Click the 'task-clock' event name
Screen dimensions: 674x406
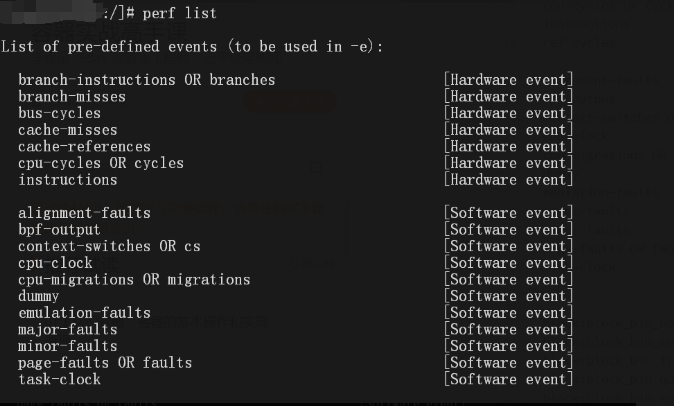tap(59, 380)
